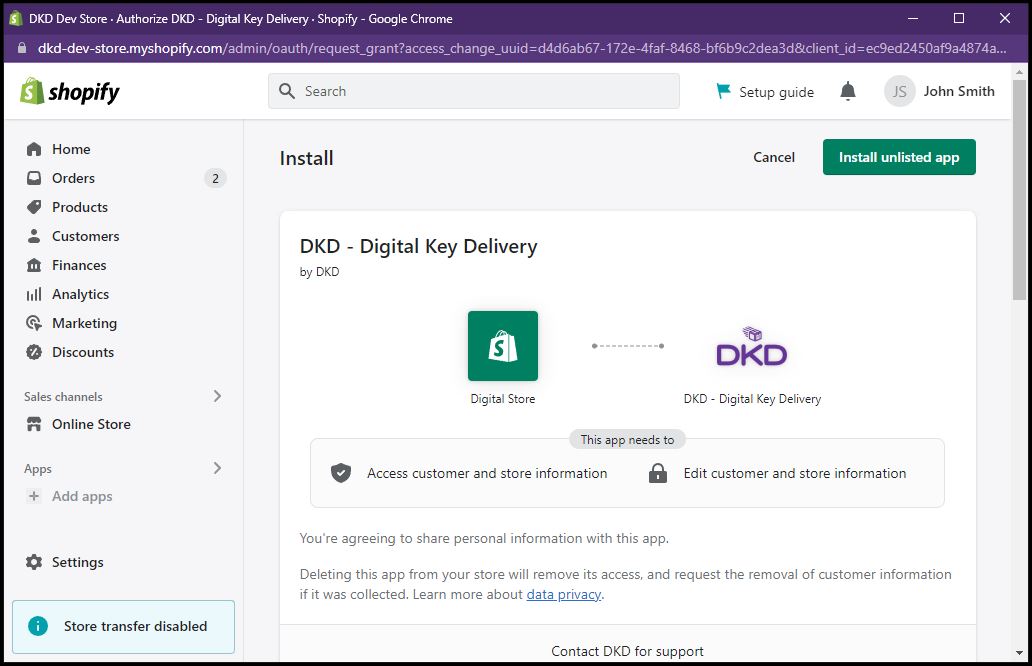The width and height of the screenshot is (1032, 666).
Task: Focus the Search input field
Action: point(474,91)
